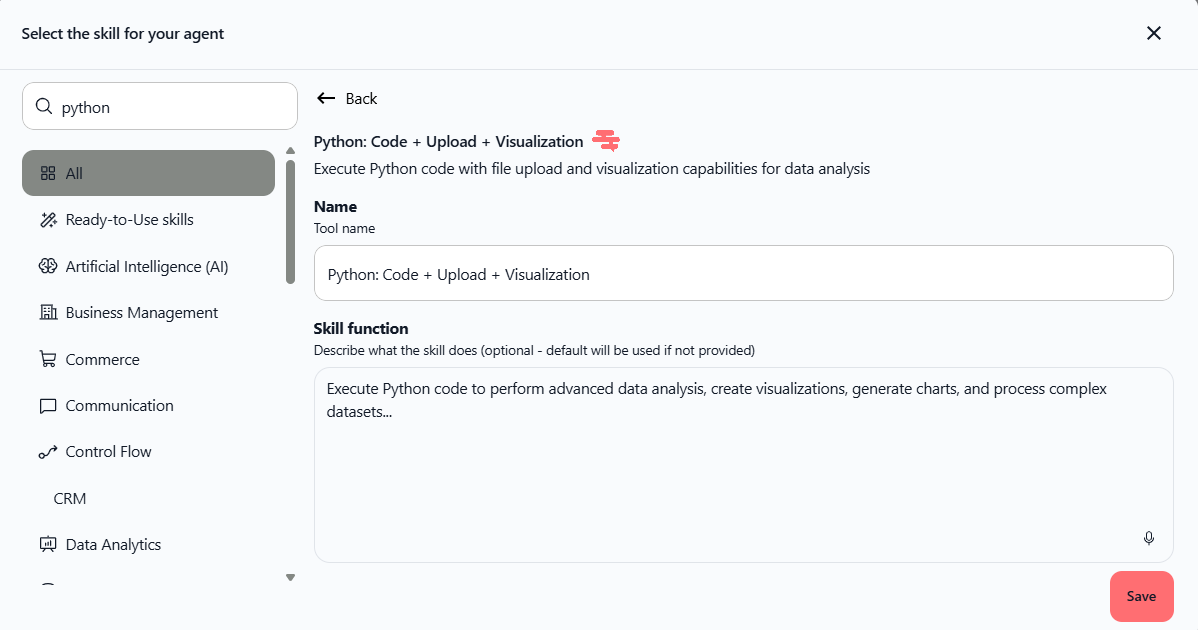The width and height of the screenshot is (1198, 630).
Task: Click the Tool name input field
Action: pos(743,274)
